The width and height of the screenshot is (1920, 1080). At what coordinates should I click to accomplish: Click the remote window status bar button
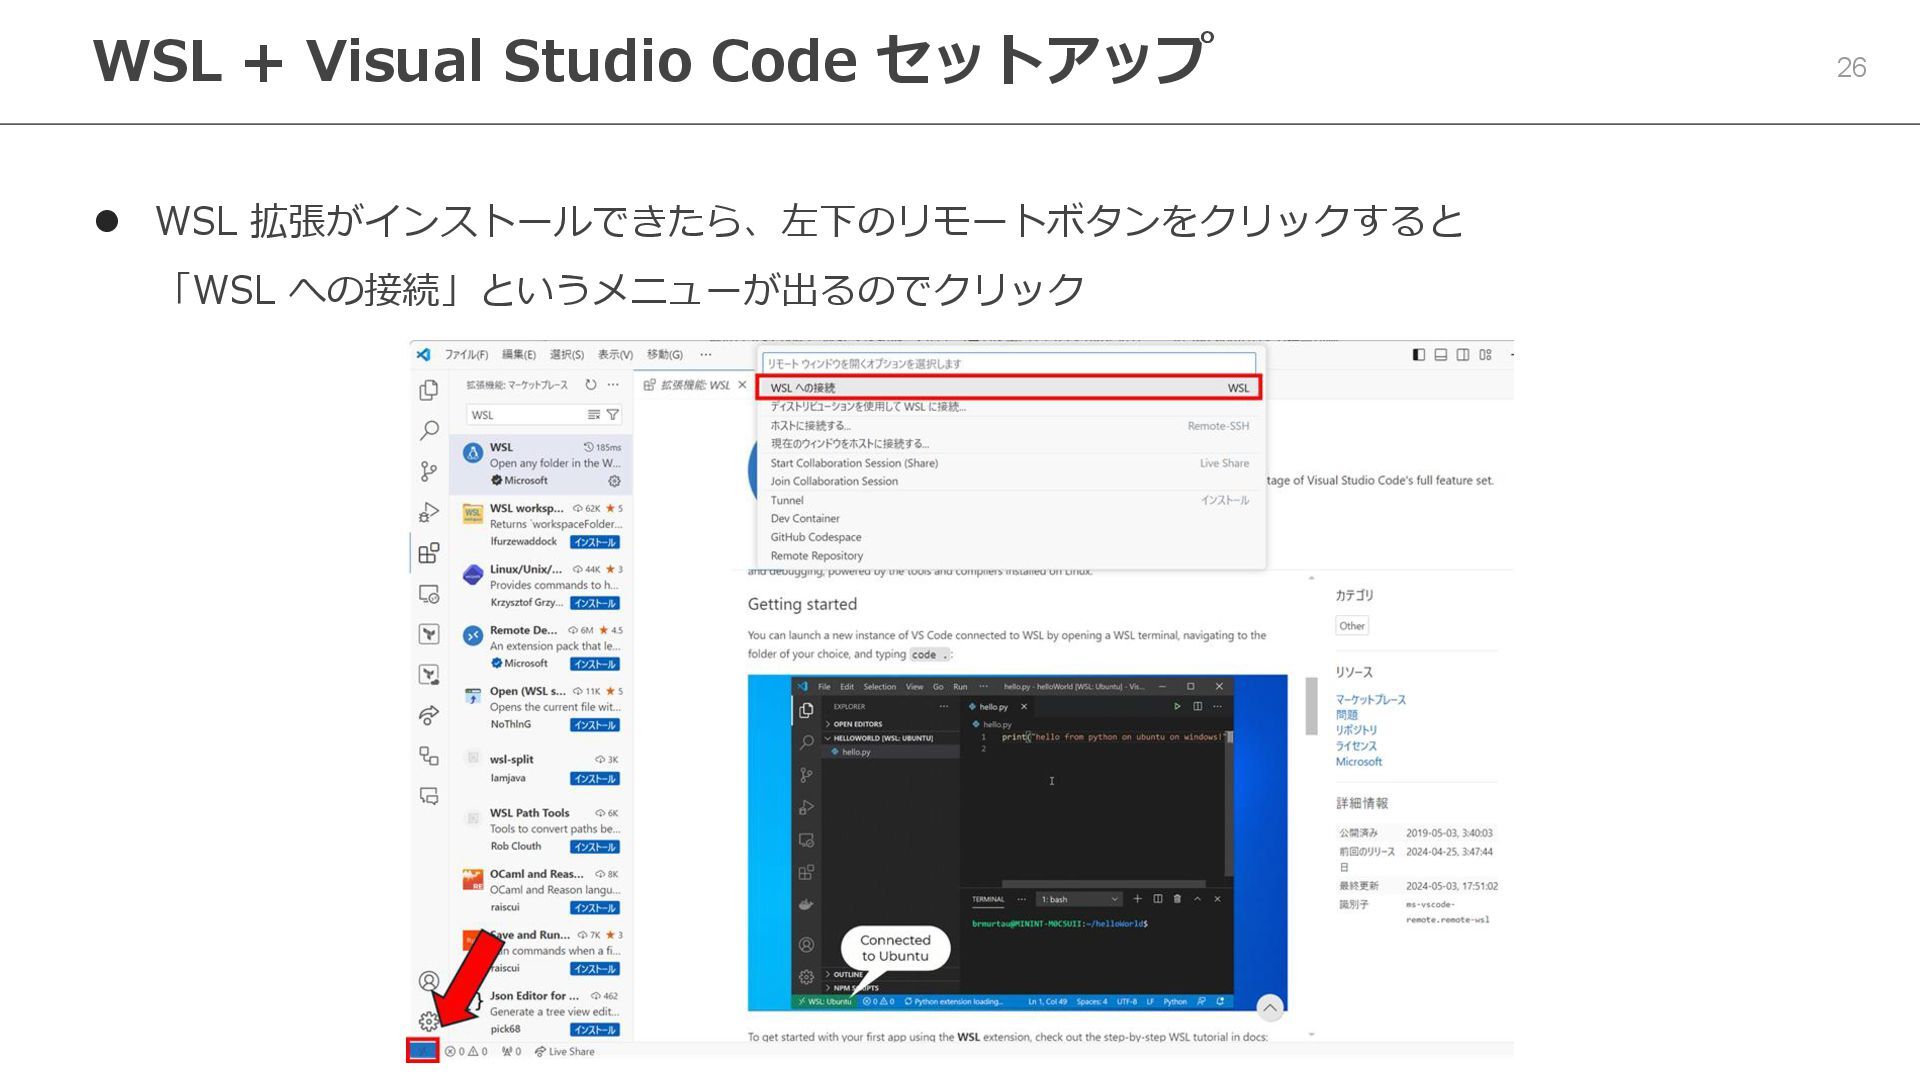click(x=422, y=1050)
